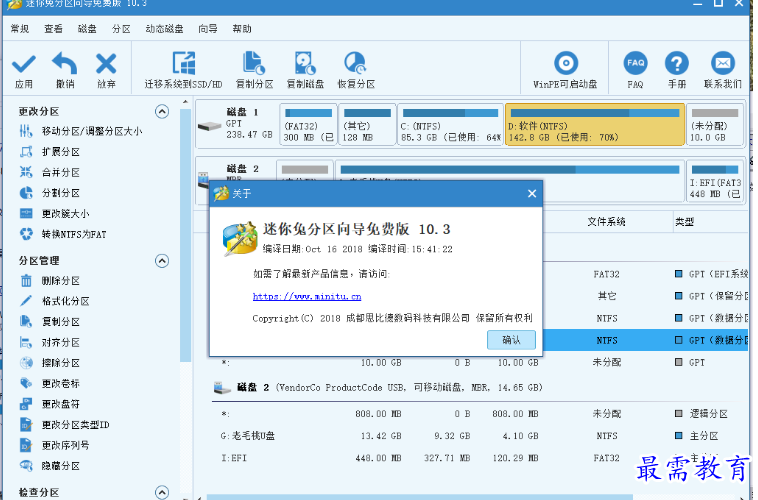Select the 其它 128 MB partition block
The width and height of the screenshot is (758, 500).
coord(367,125)
